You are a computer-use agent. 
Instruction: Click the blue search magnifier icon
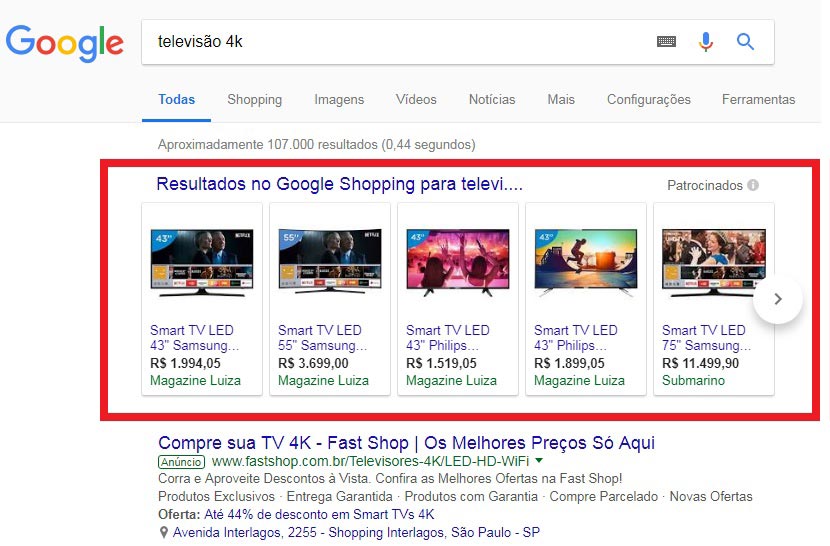(745, 41)
